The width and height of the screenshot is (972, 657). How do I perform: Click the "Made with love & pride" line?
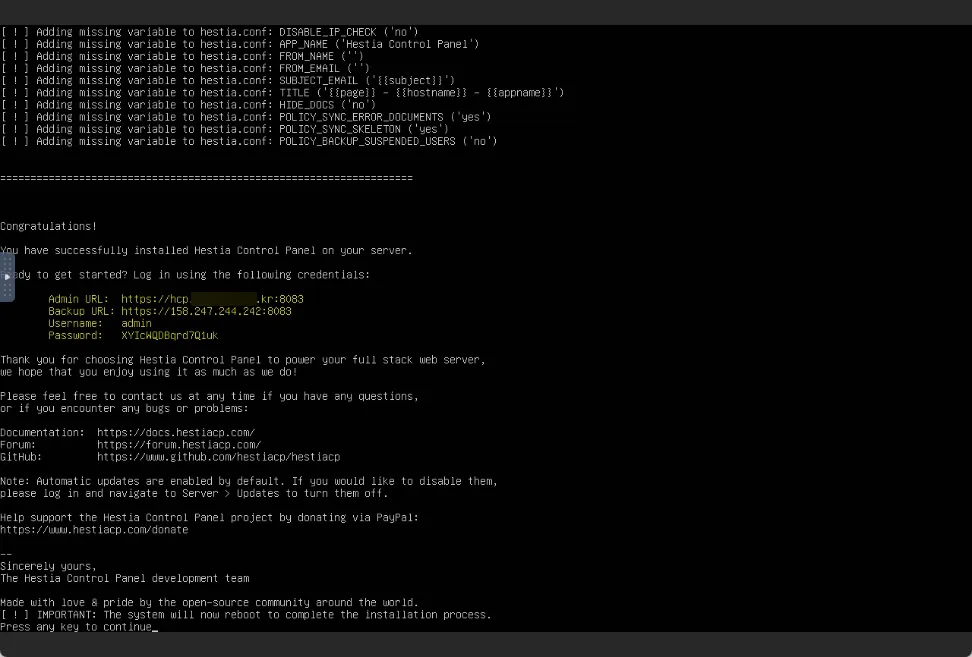(x=210, y=602)
